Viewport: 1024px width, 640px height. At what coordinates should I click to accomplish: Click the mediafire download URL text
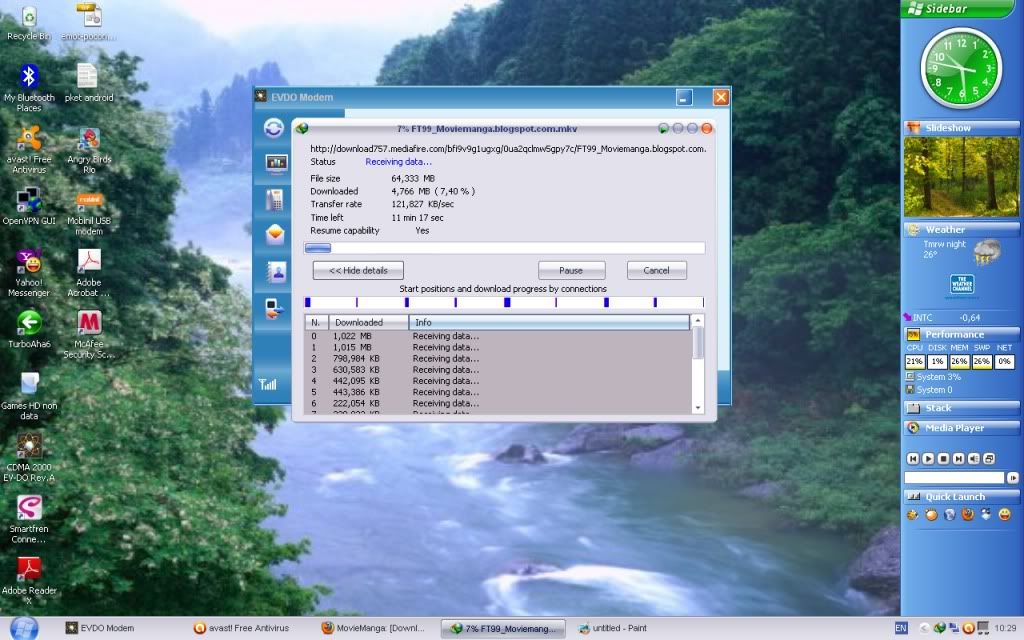click(508, 149)
